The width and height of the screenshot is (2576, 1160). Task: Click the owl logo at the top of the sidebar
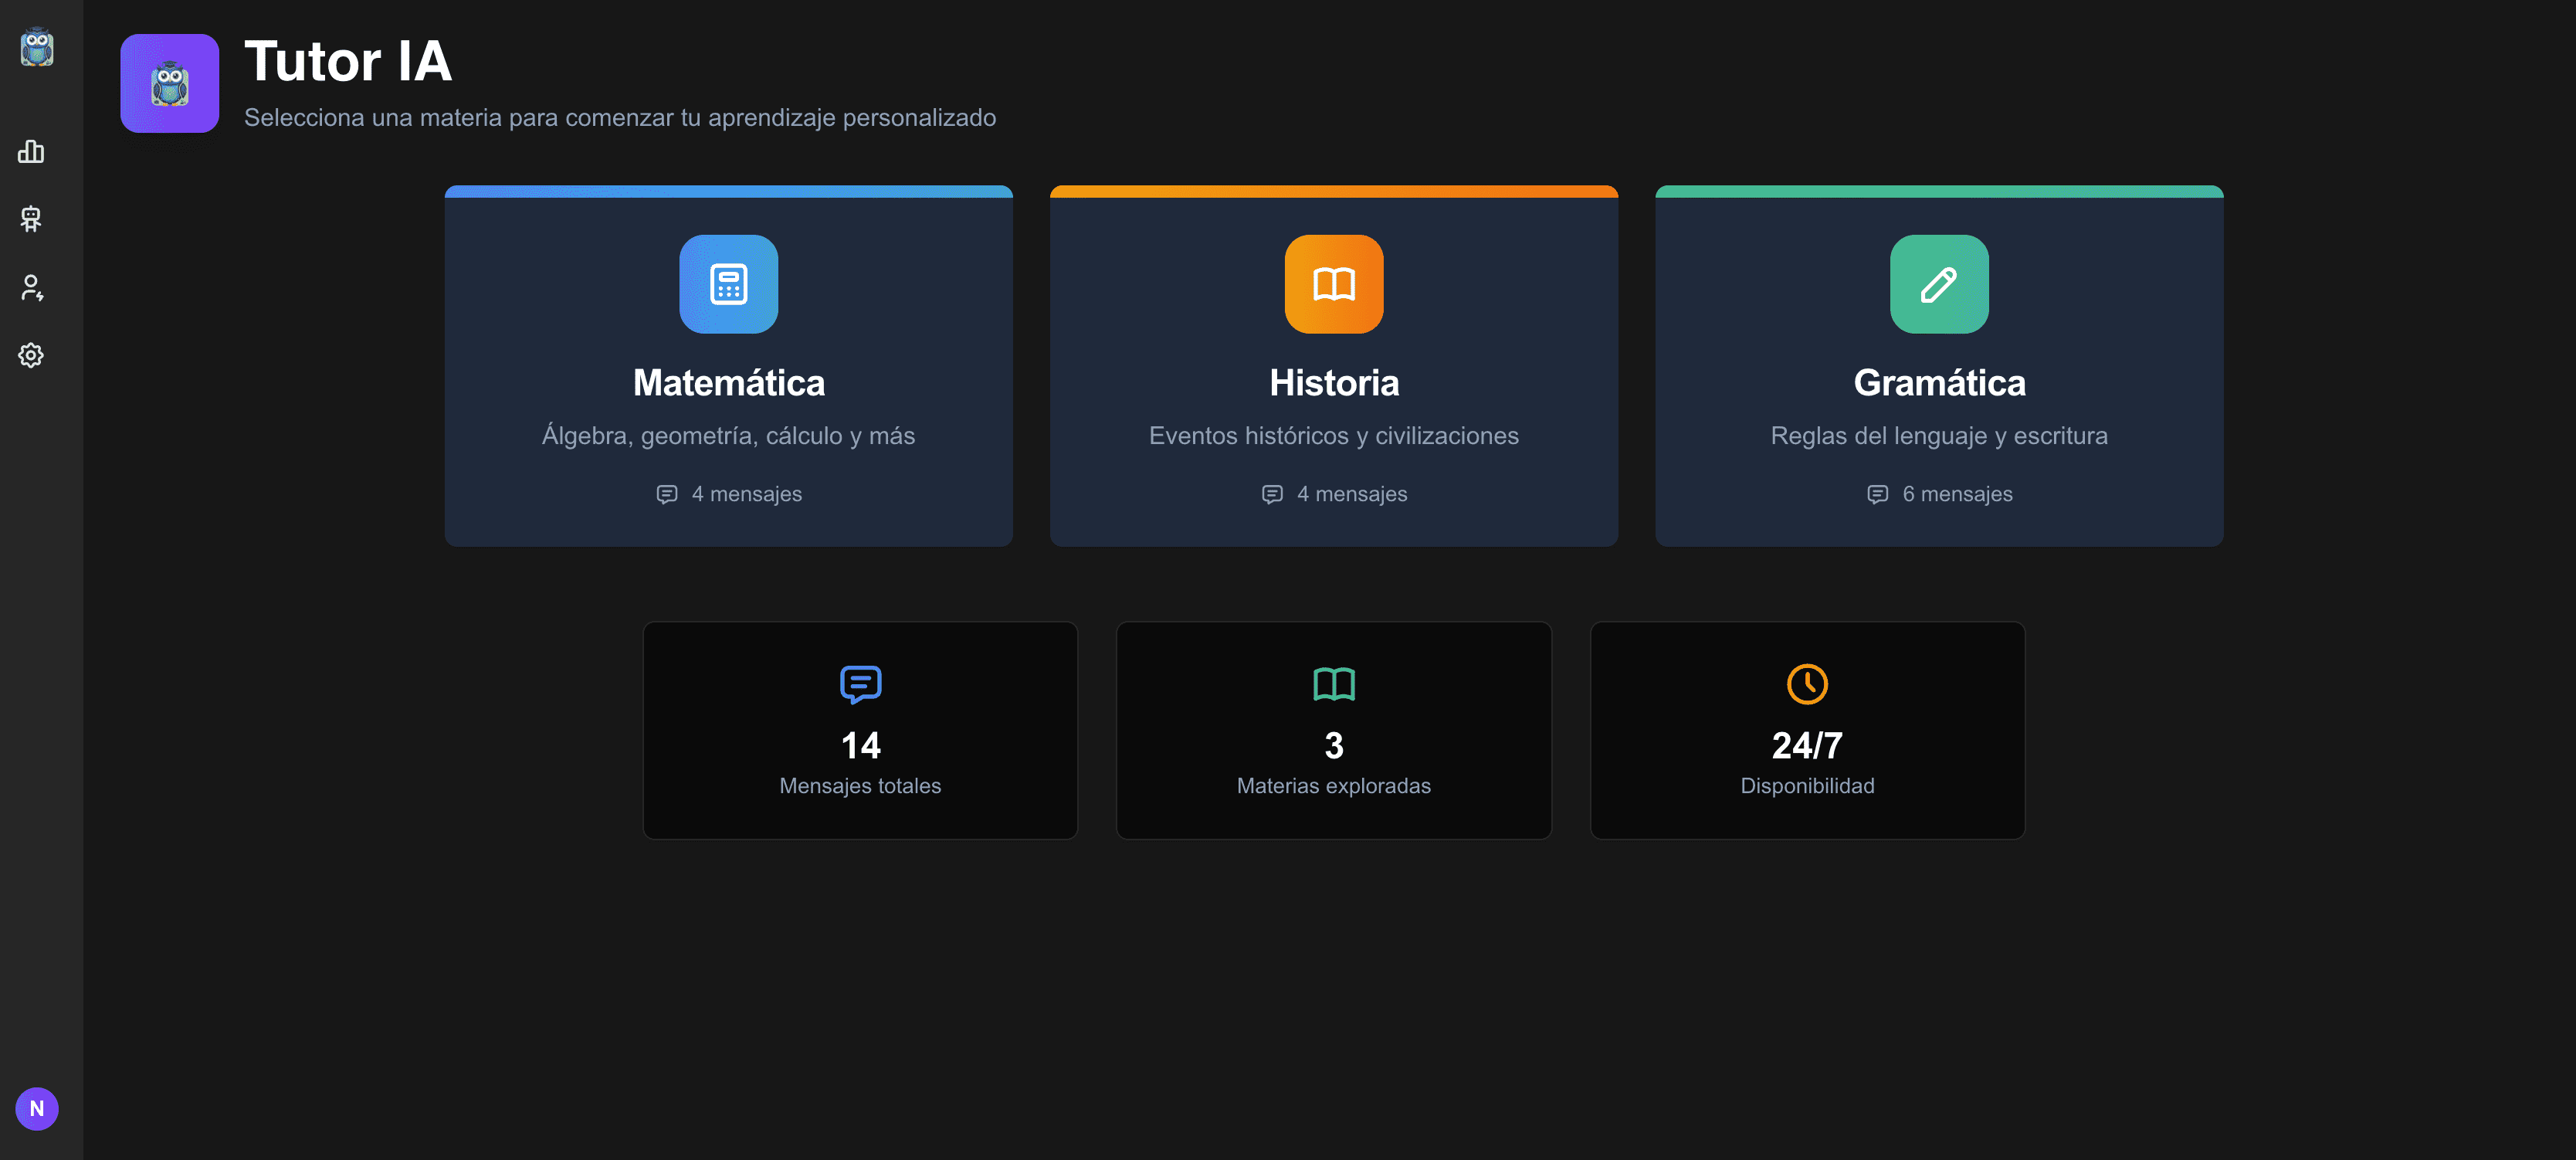37,48
